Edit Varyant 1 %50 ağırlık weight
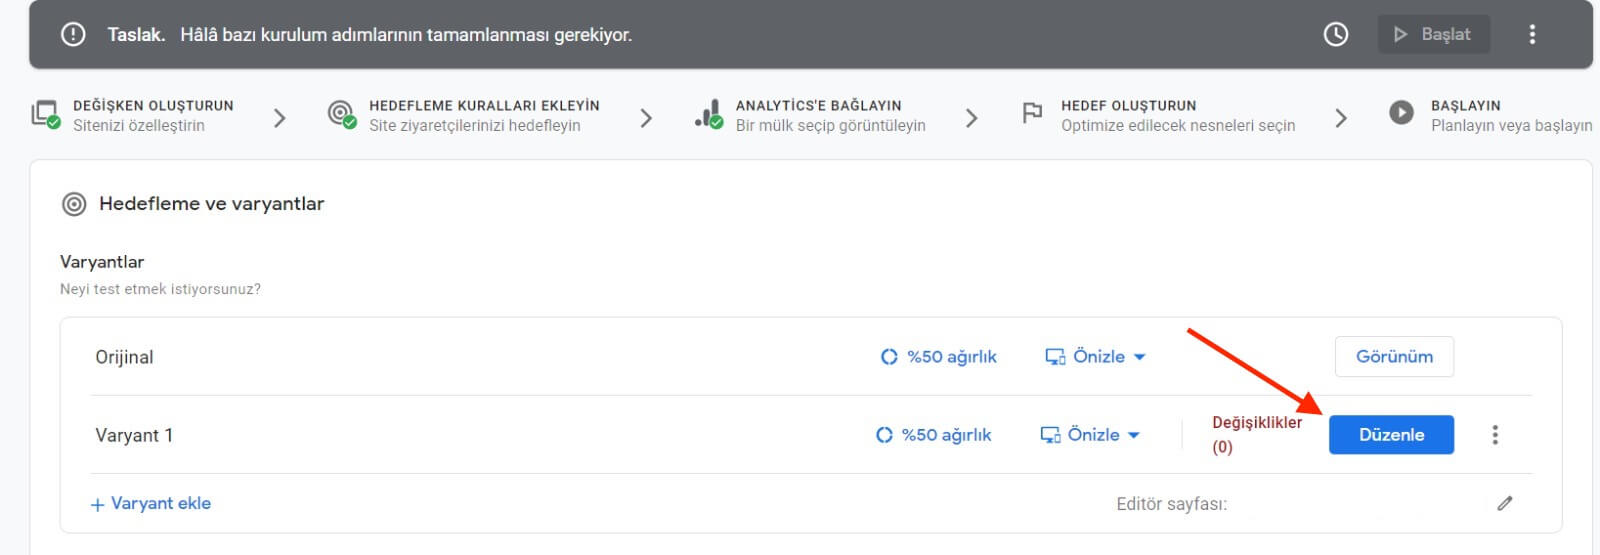1600x555 pixels. pos(933,435)
